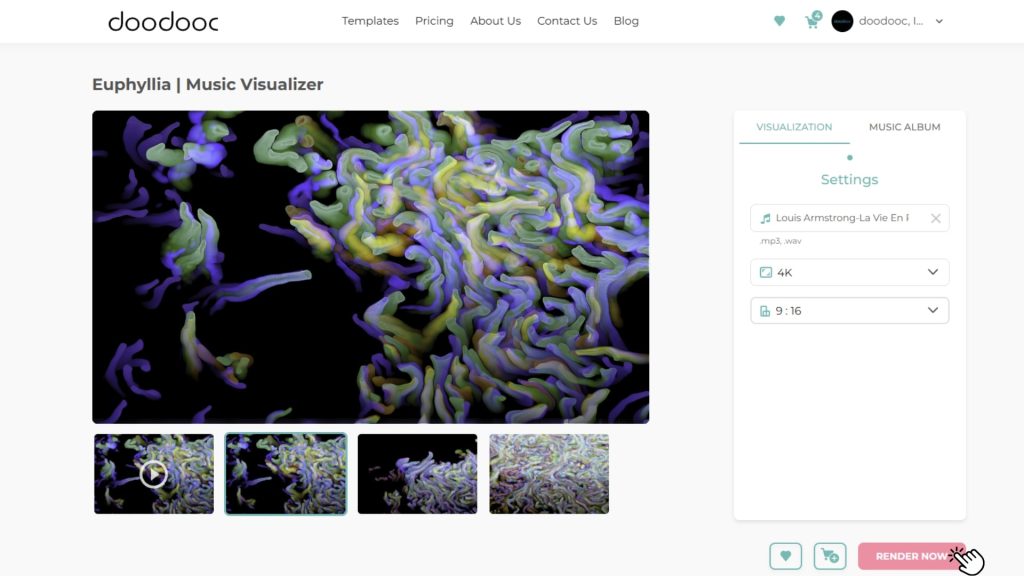
Task: Go to the Pricing page
Action: (x=434, y=21)
